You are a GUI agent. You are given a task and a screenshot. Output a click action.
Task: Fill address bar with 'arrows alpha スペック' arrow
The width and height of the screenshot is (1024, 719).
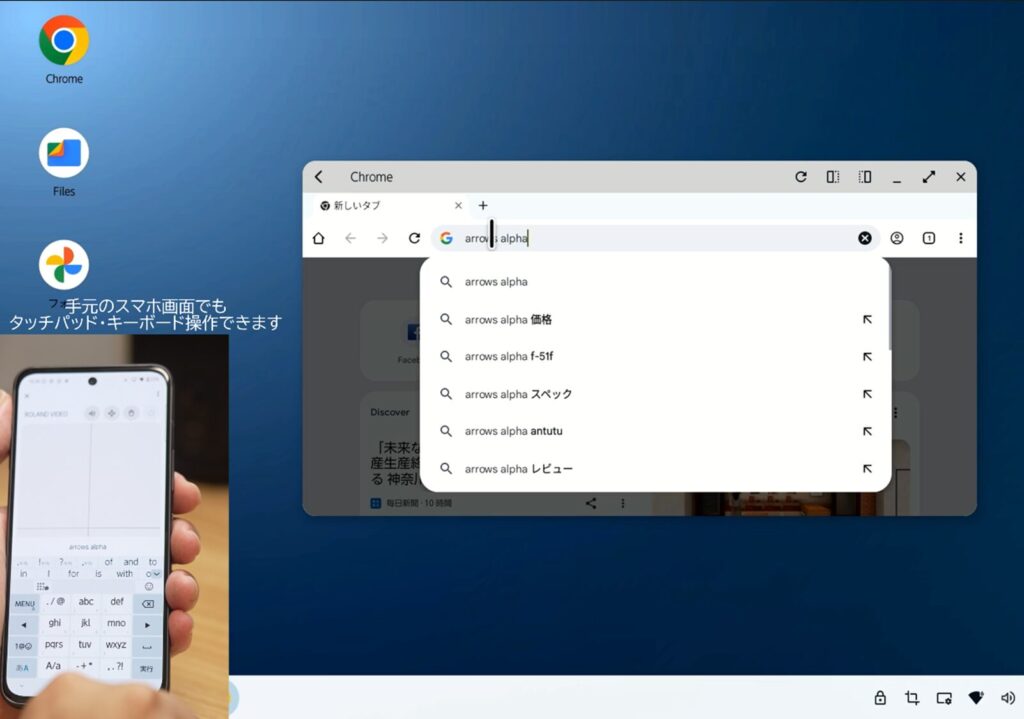(x=867, y=394)
